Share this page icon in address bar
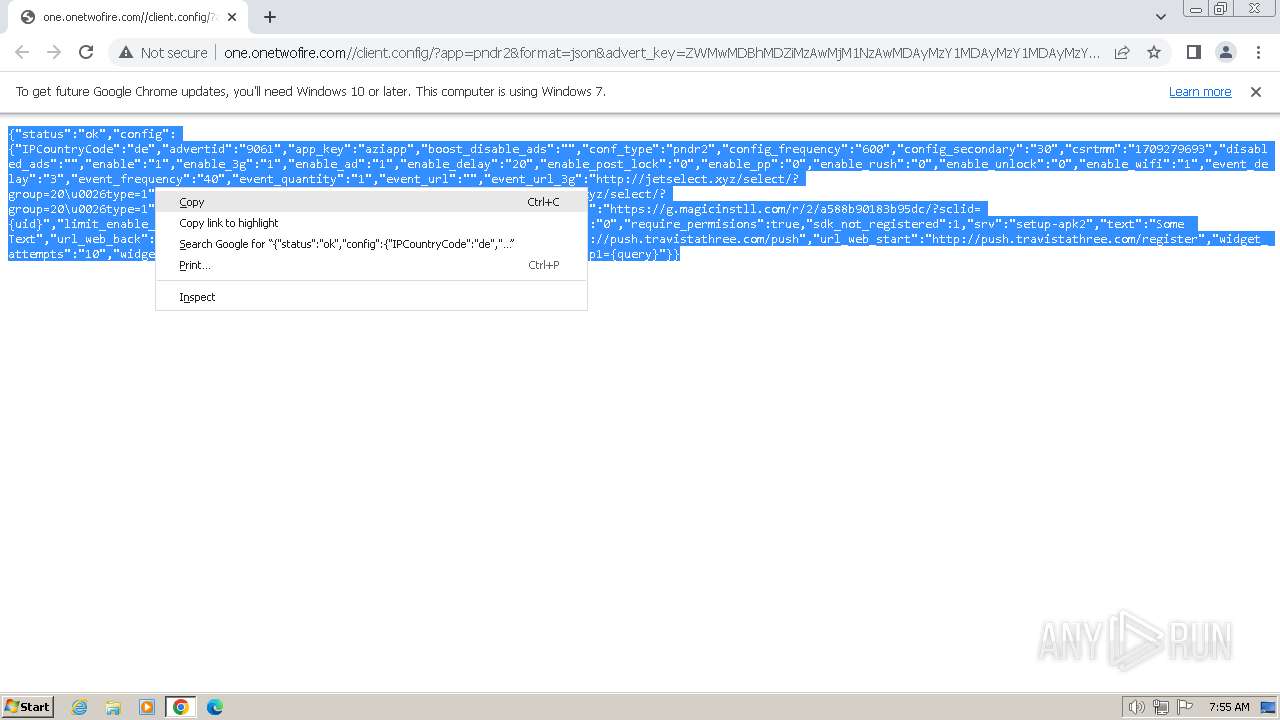 point(1122,52)
